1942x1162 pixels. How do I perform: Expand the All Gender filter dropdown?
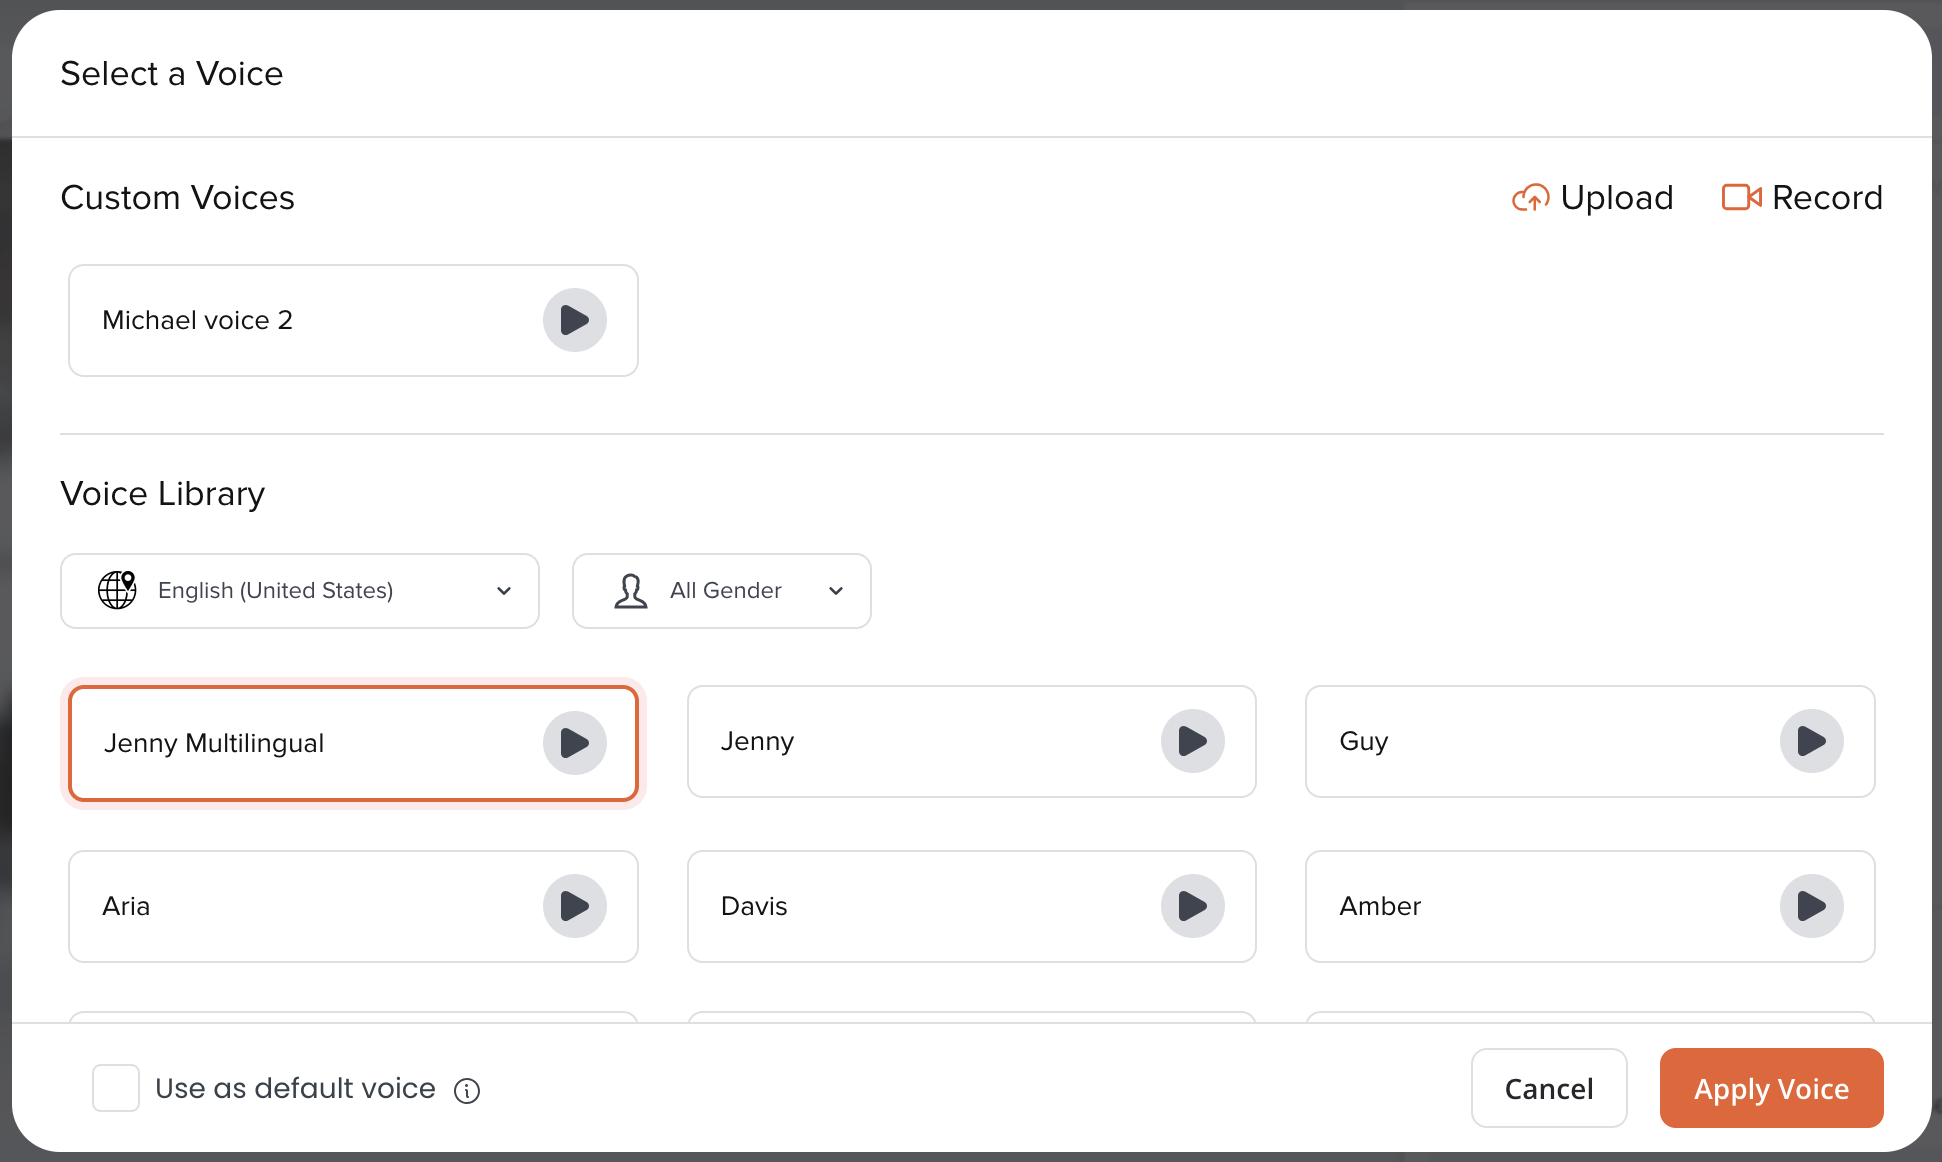(721, 591)
